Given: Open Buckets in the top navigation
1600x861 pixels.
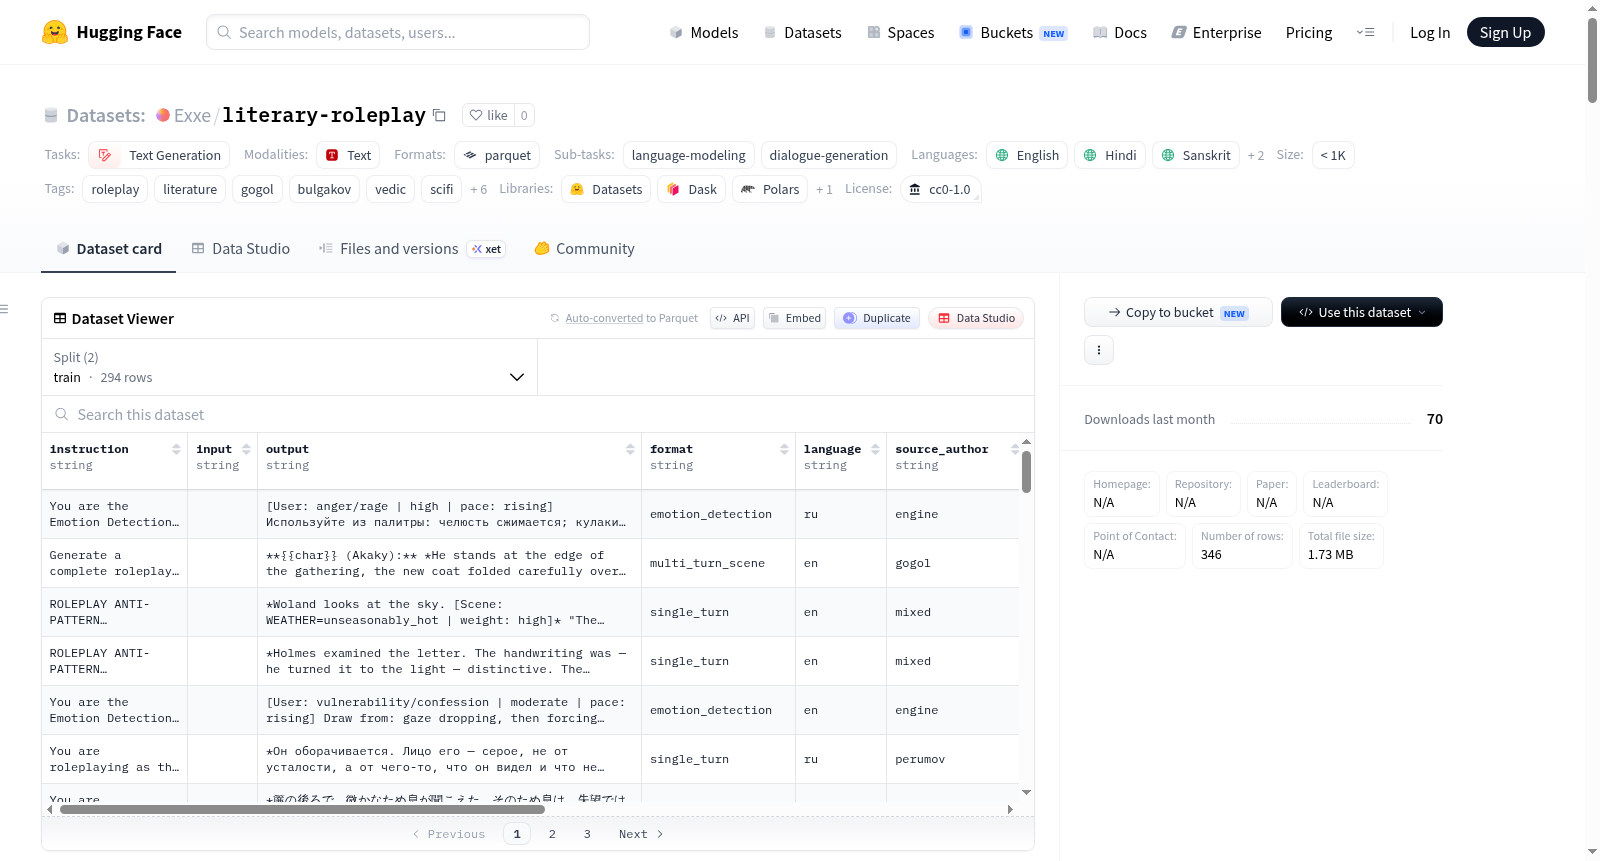Looking at the screenshot, I should (1013, 32).
